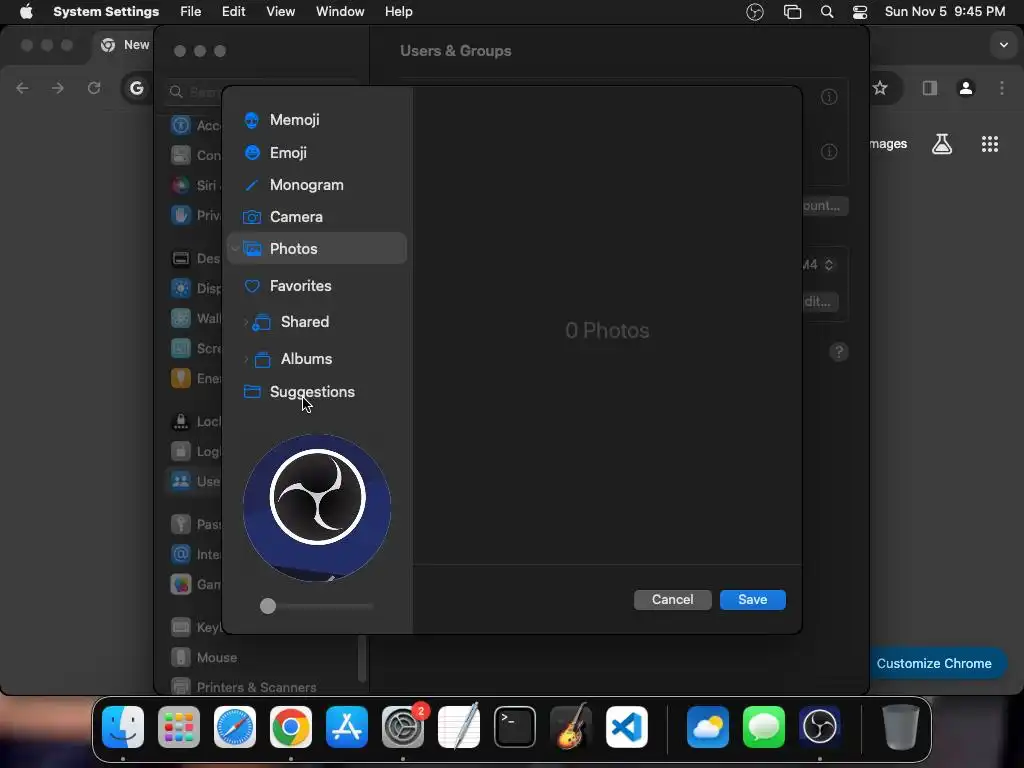The image size is (1024, 768).
Task: Collapse the Photos disclosure arrow
Action: pyautogui.click(x=235, y=249)
